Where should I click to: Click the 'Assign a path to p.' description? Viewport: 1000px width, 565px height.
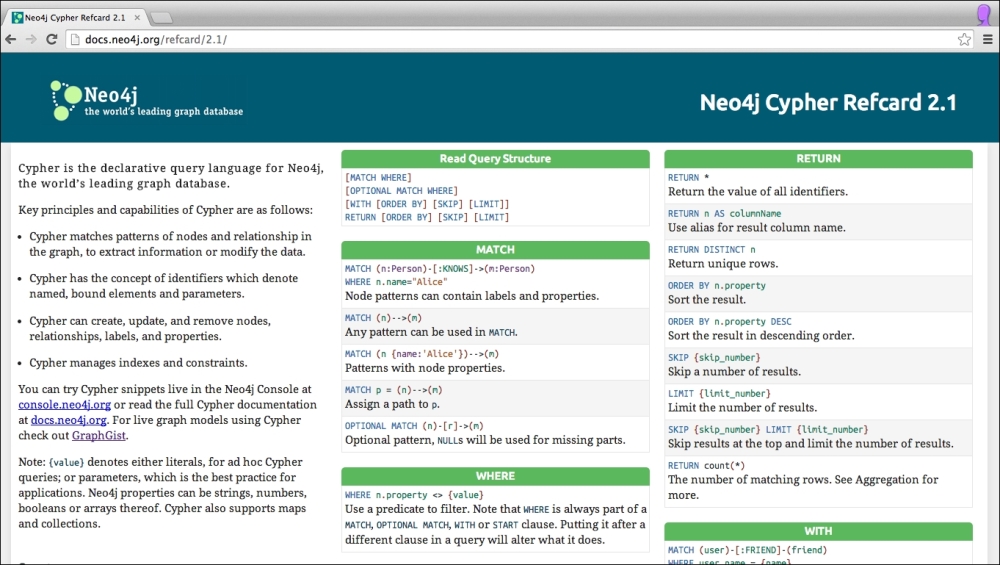[392, 404]
